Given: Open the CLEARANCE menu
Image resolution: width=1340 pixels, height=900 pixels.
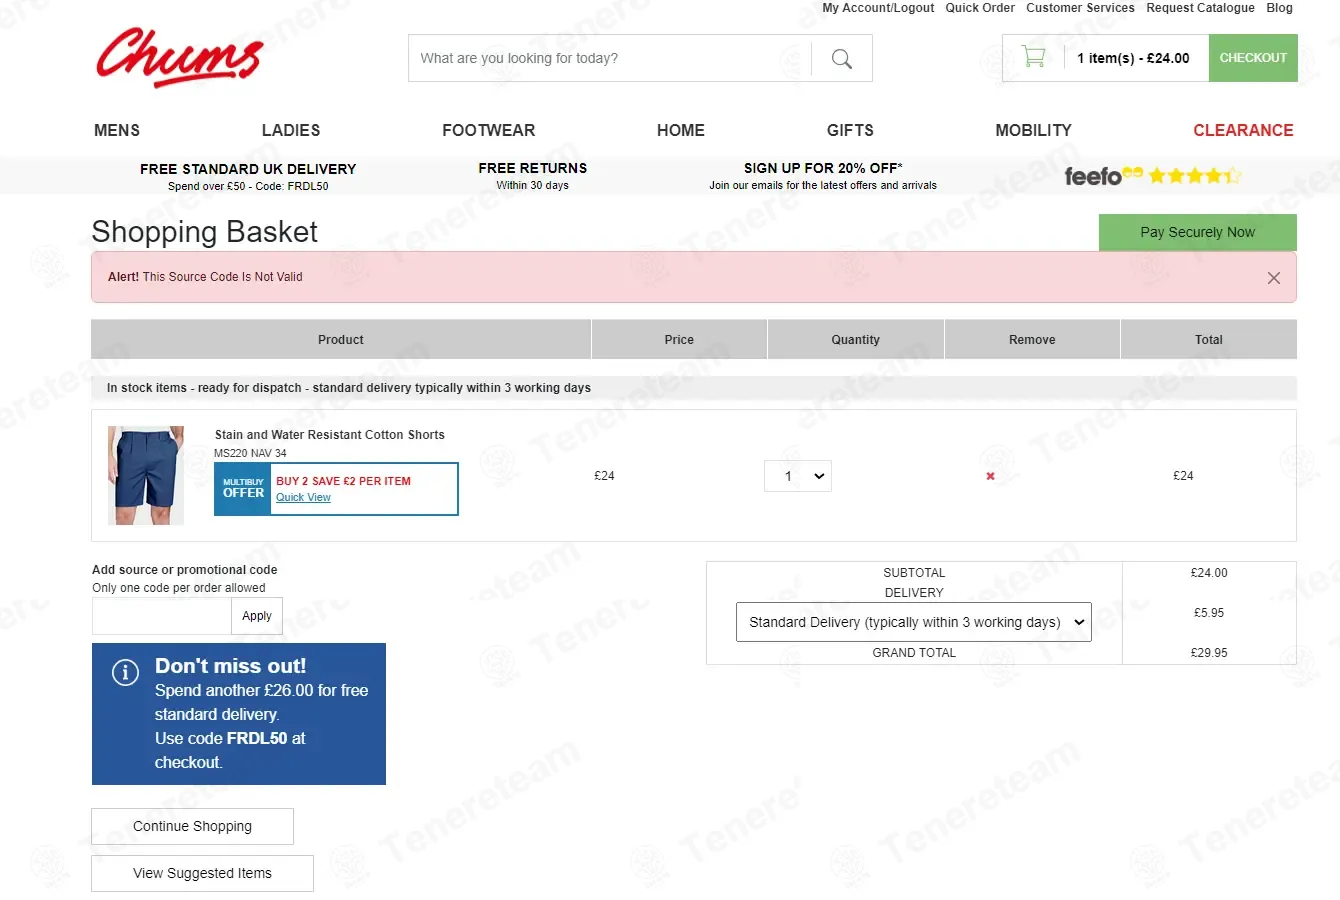Looking at the screenshot, I should [1243, 130].
